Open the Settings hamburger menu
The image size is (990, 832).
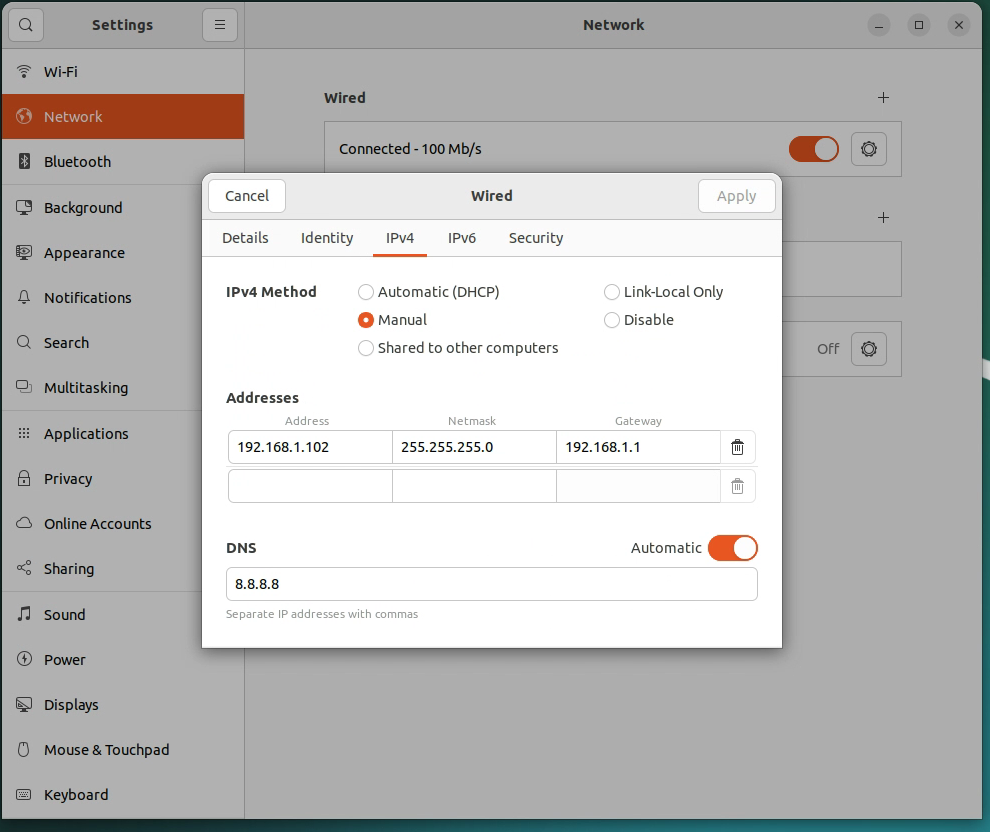(220, 24)
